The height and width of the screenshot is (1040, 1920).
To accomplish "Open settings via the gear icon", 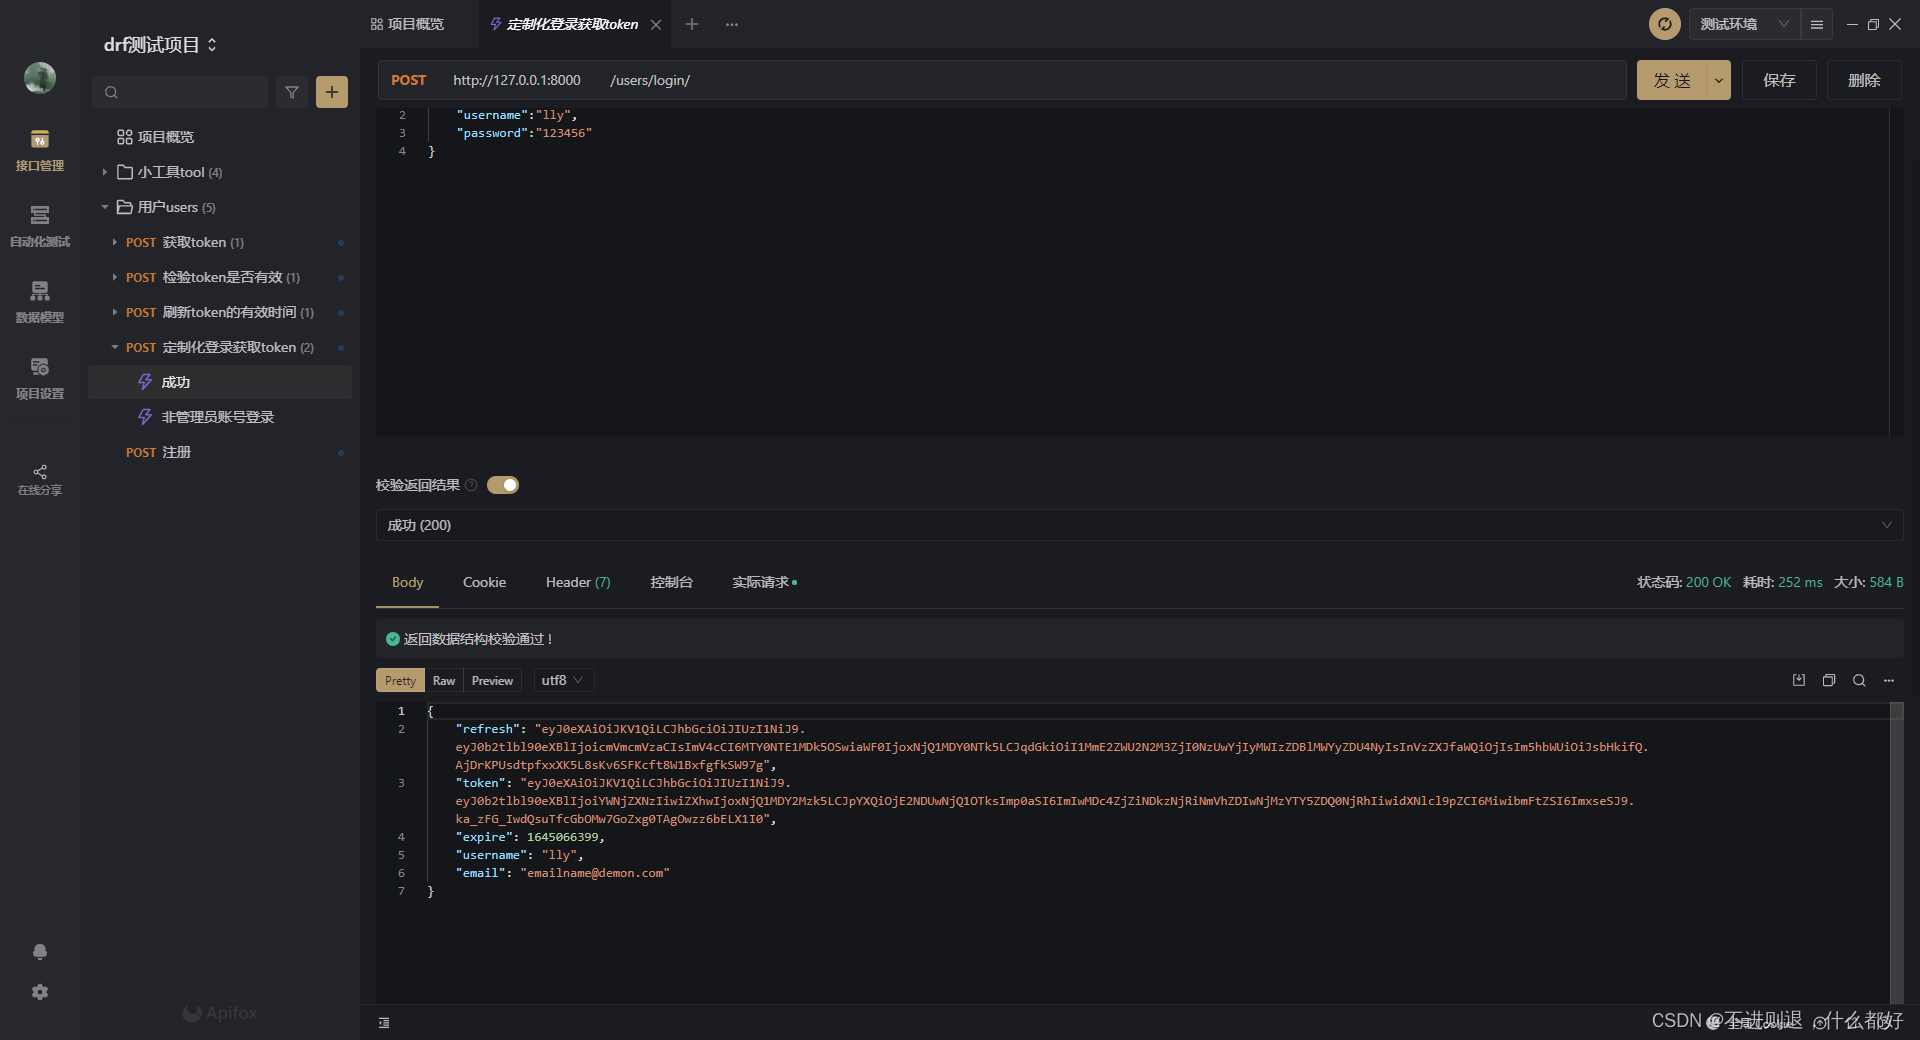I will (40, 992).
